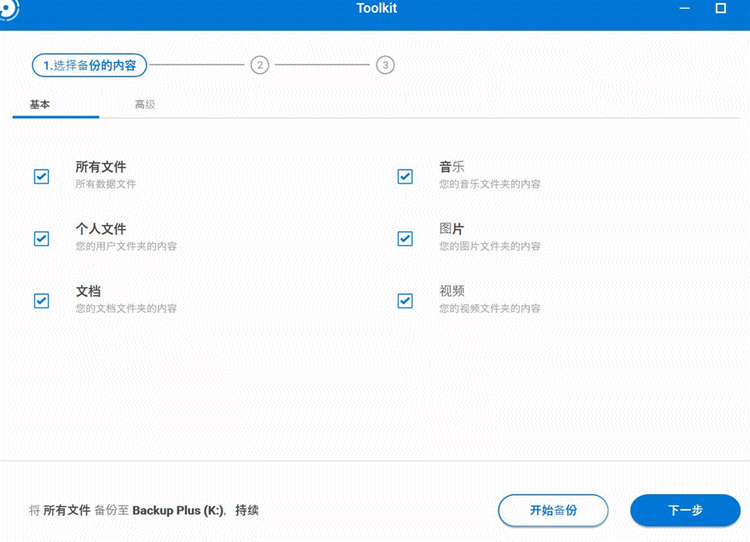Click the 开始备份 button

553,510
